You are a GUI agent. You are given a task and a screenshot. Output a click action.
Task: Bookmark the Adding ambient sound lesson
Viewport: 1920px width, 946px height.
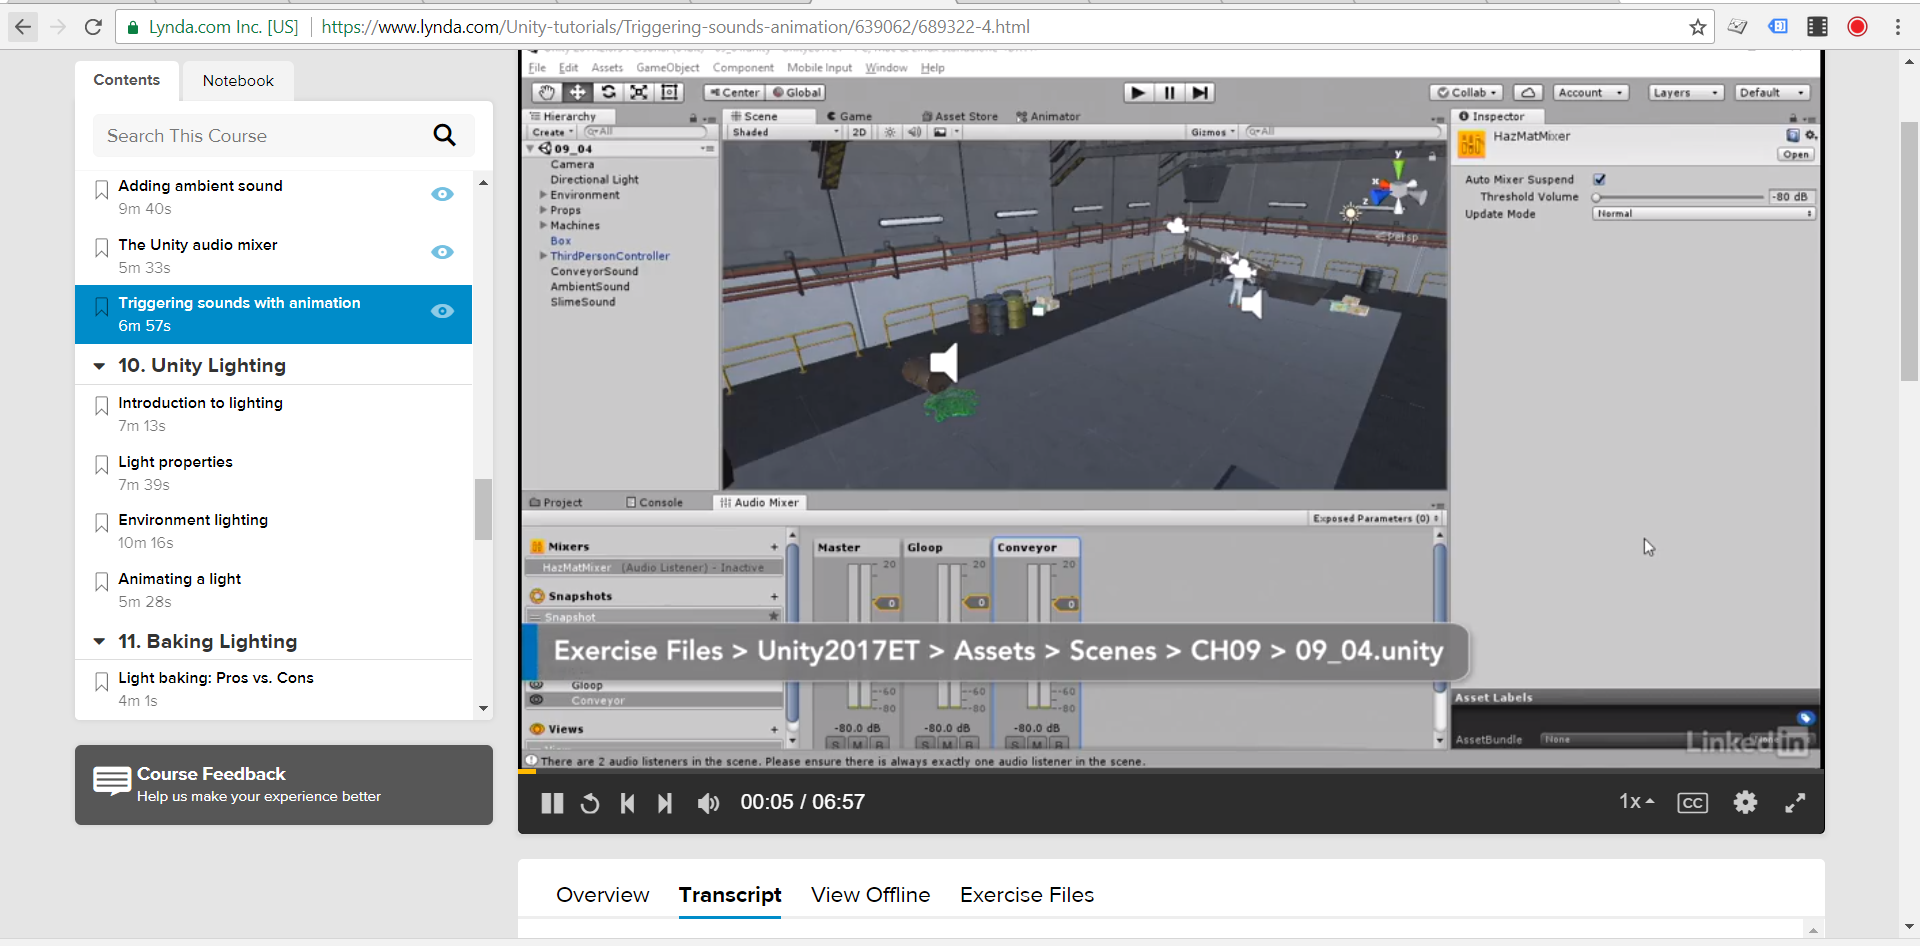101,190
